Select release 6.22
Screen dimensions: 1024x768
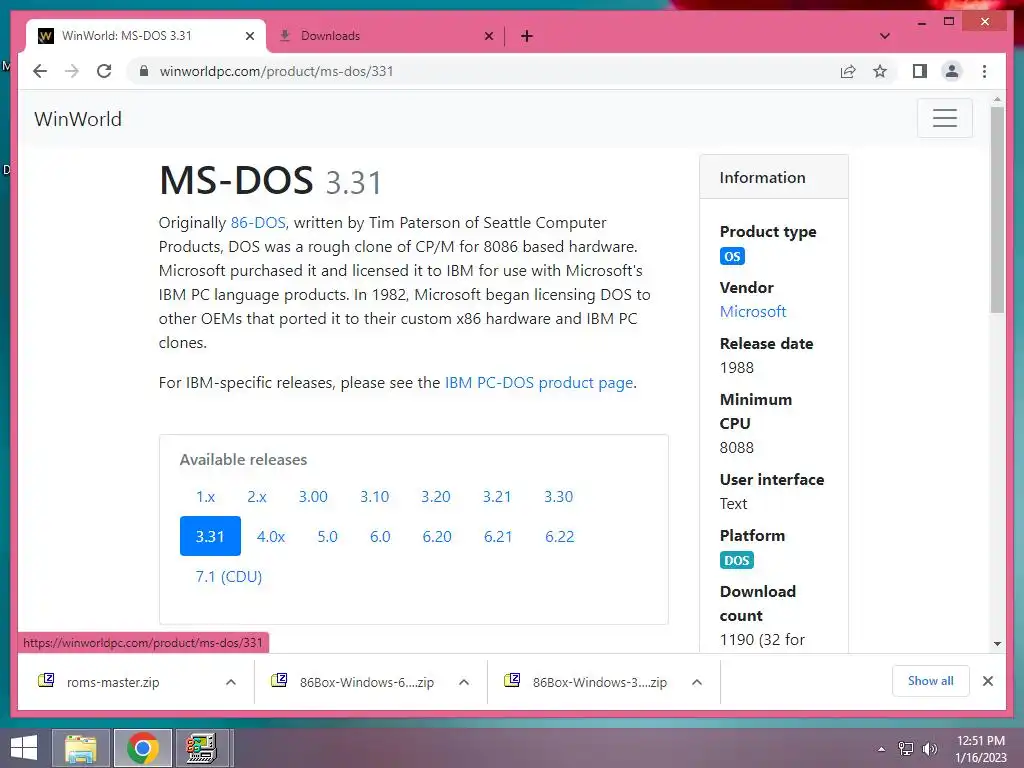[560, 536]
